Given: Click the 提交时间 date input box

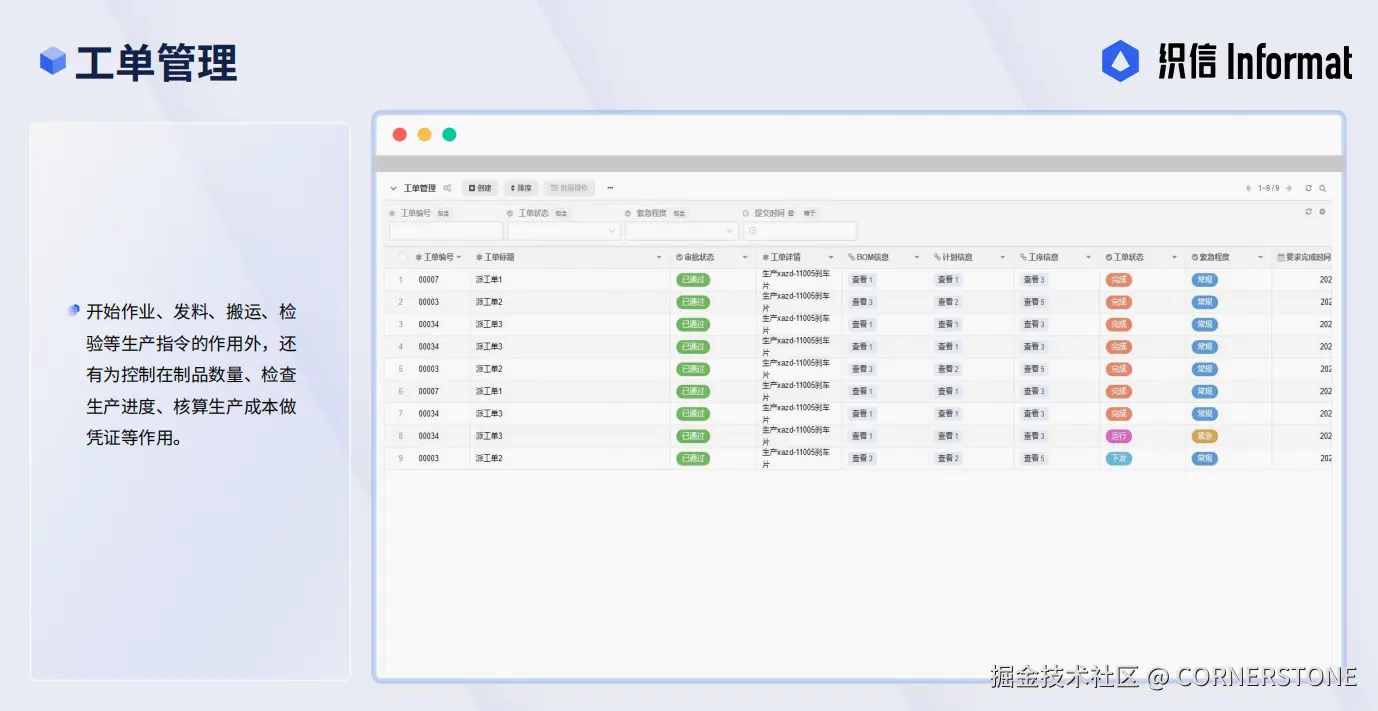Looking at the screenshot, I should [x=800, y=231].
